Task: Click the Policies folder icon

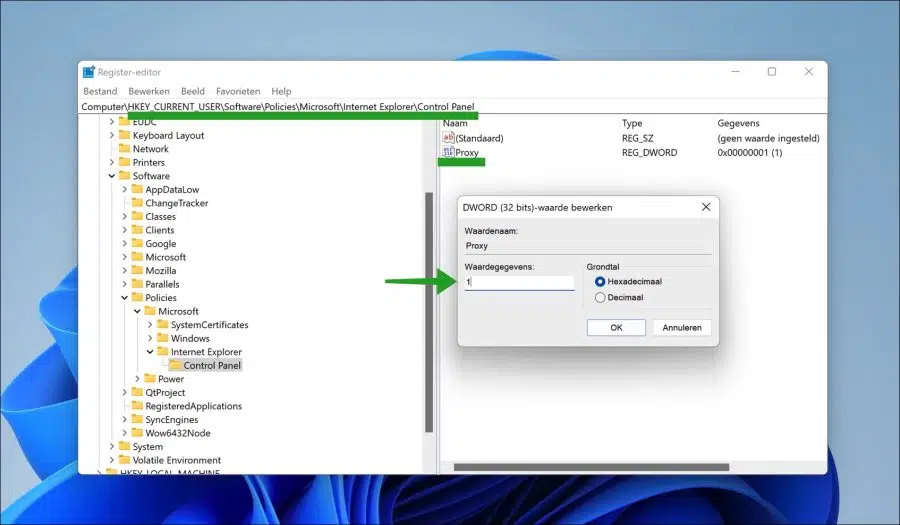Action: click(x=137, y=297)
